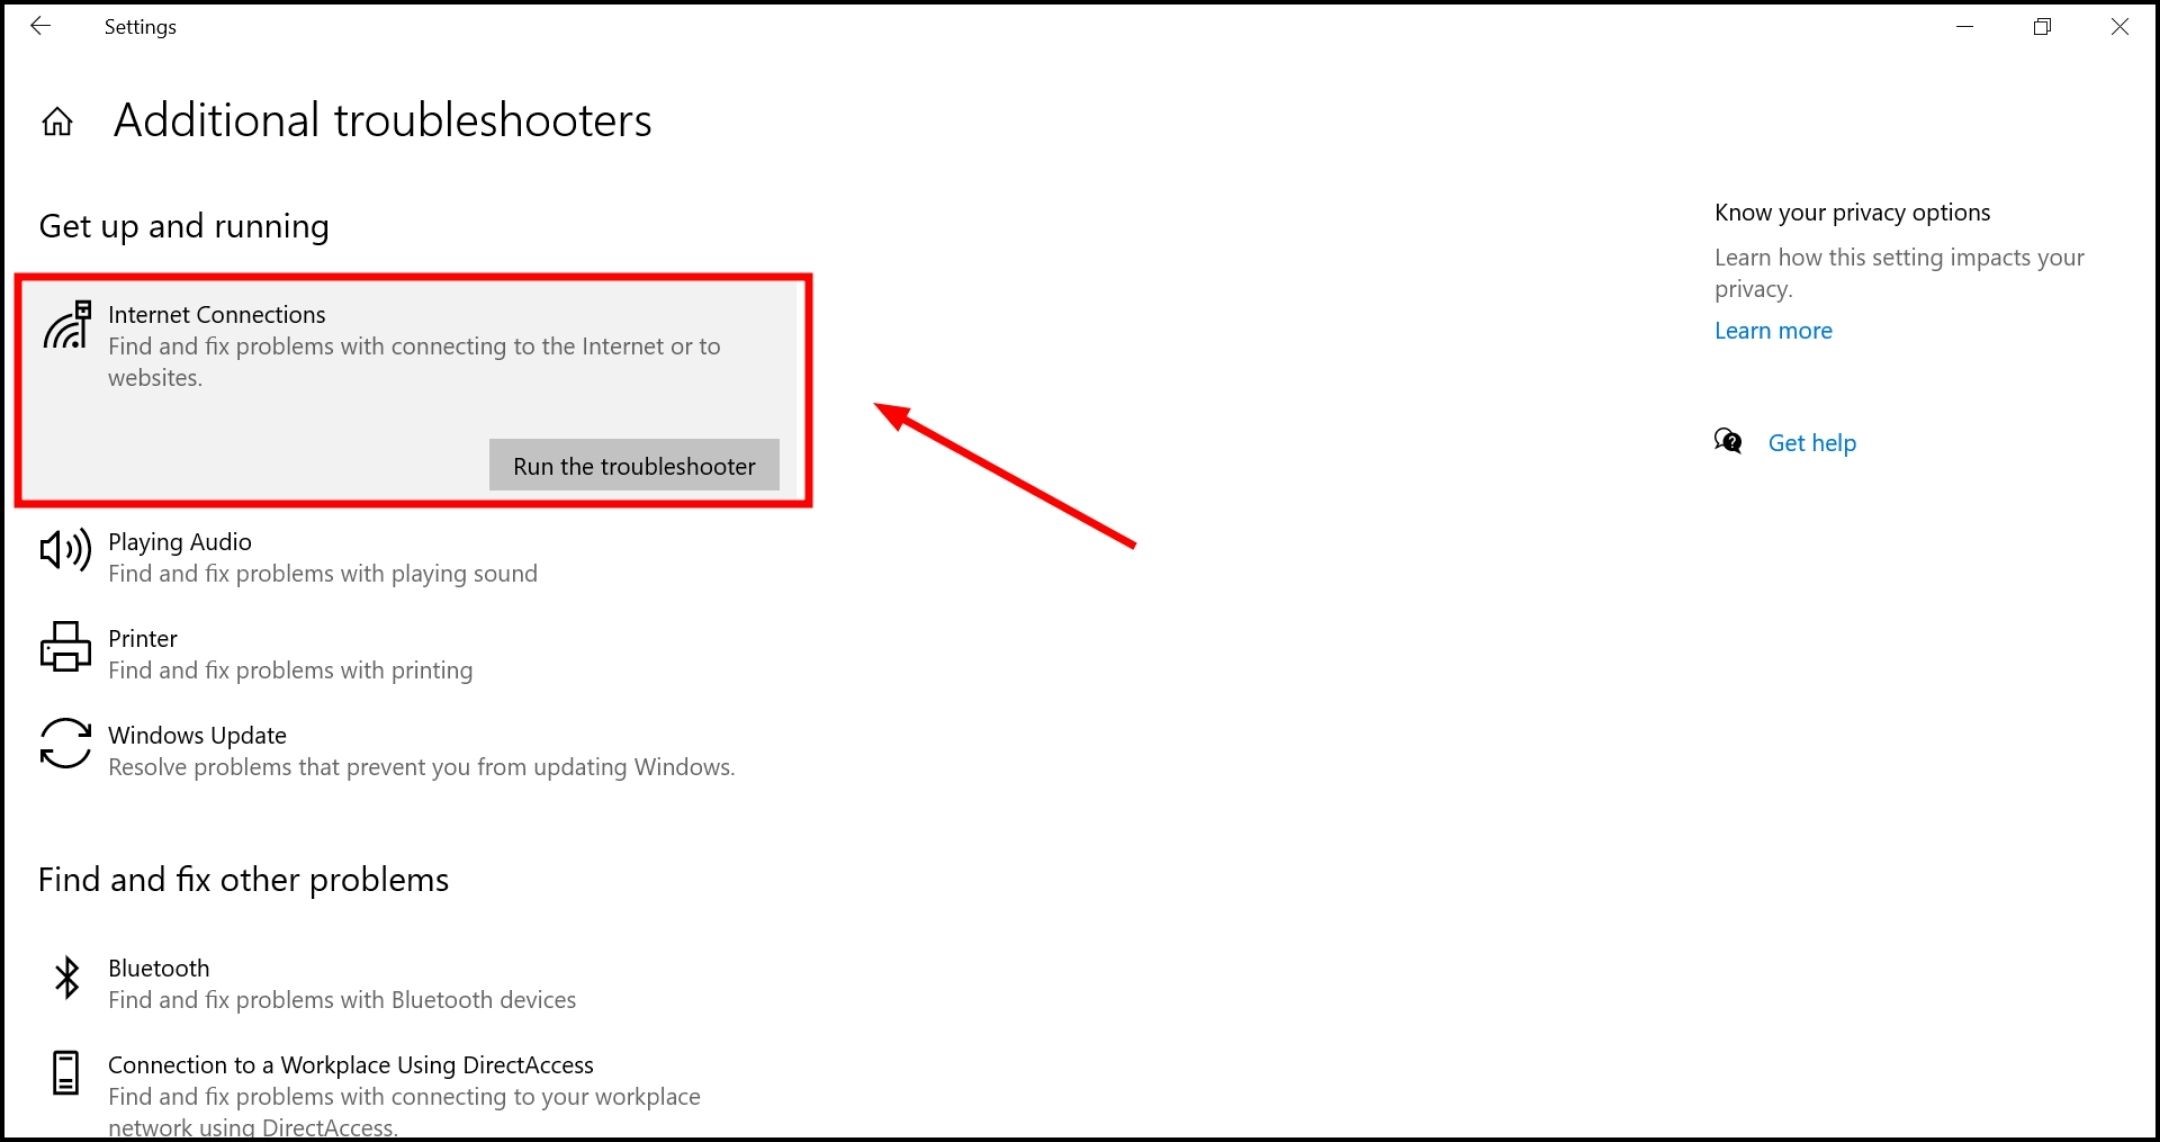Screen dimensions: 2160x1142
Task: Open the Get help link
Action: [x=1811, y=443]
